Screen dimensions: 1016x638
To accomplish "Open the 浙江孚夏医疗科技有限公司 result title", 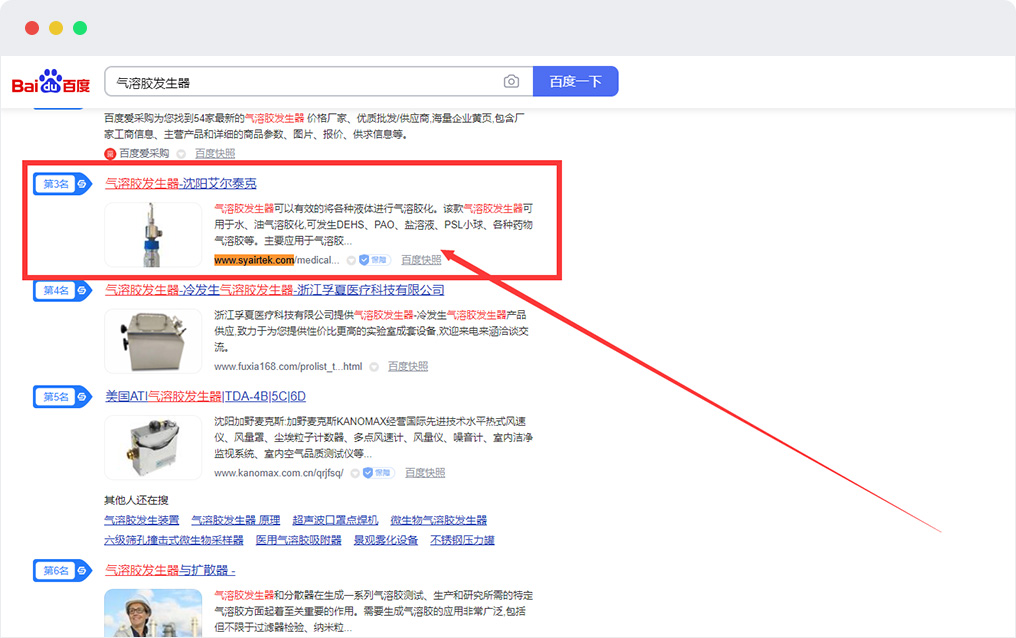I will [275, 290].
